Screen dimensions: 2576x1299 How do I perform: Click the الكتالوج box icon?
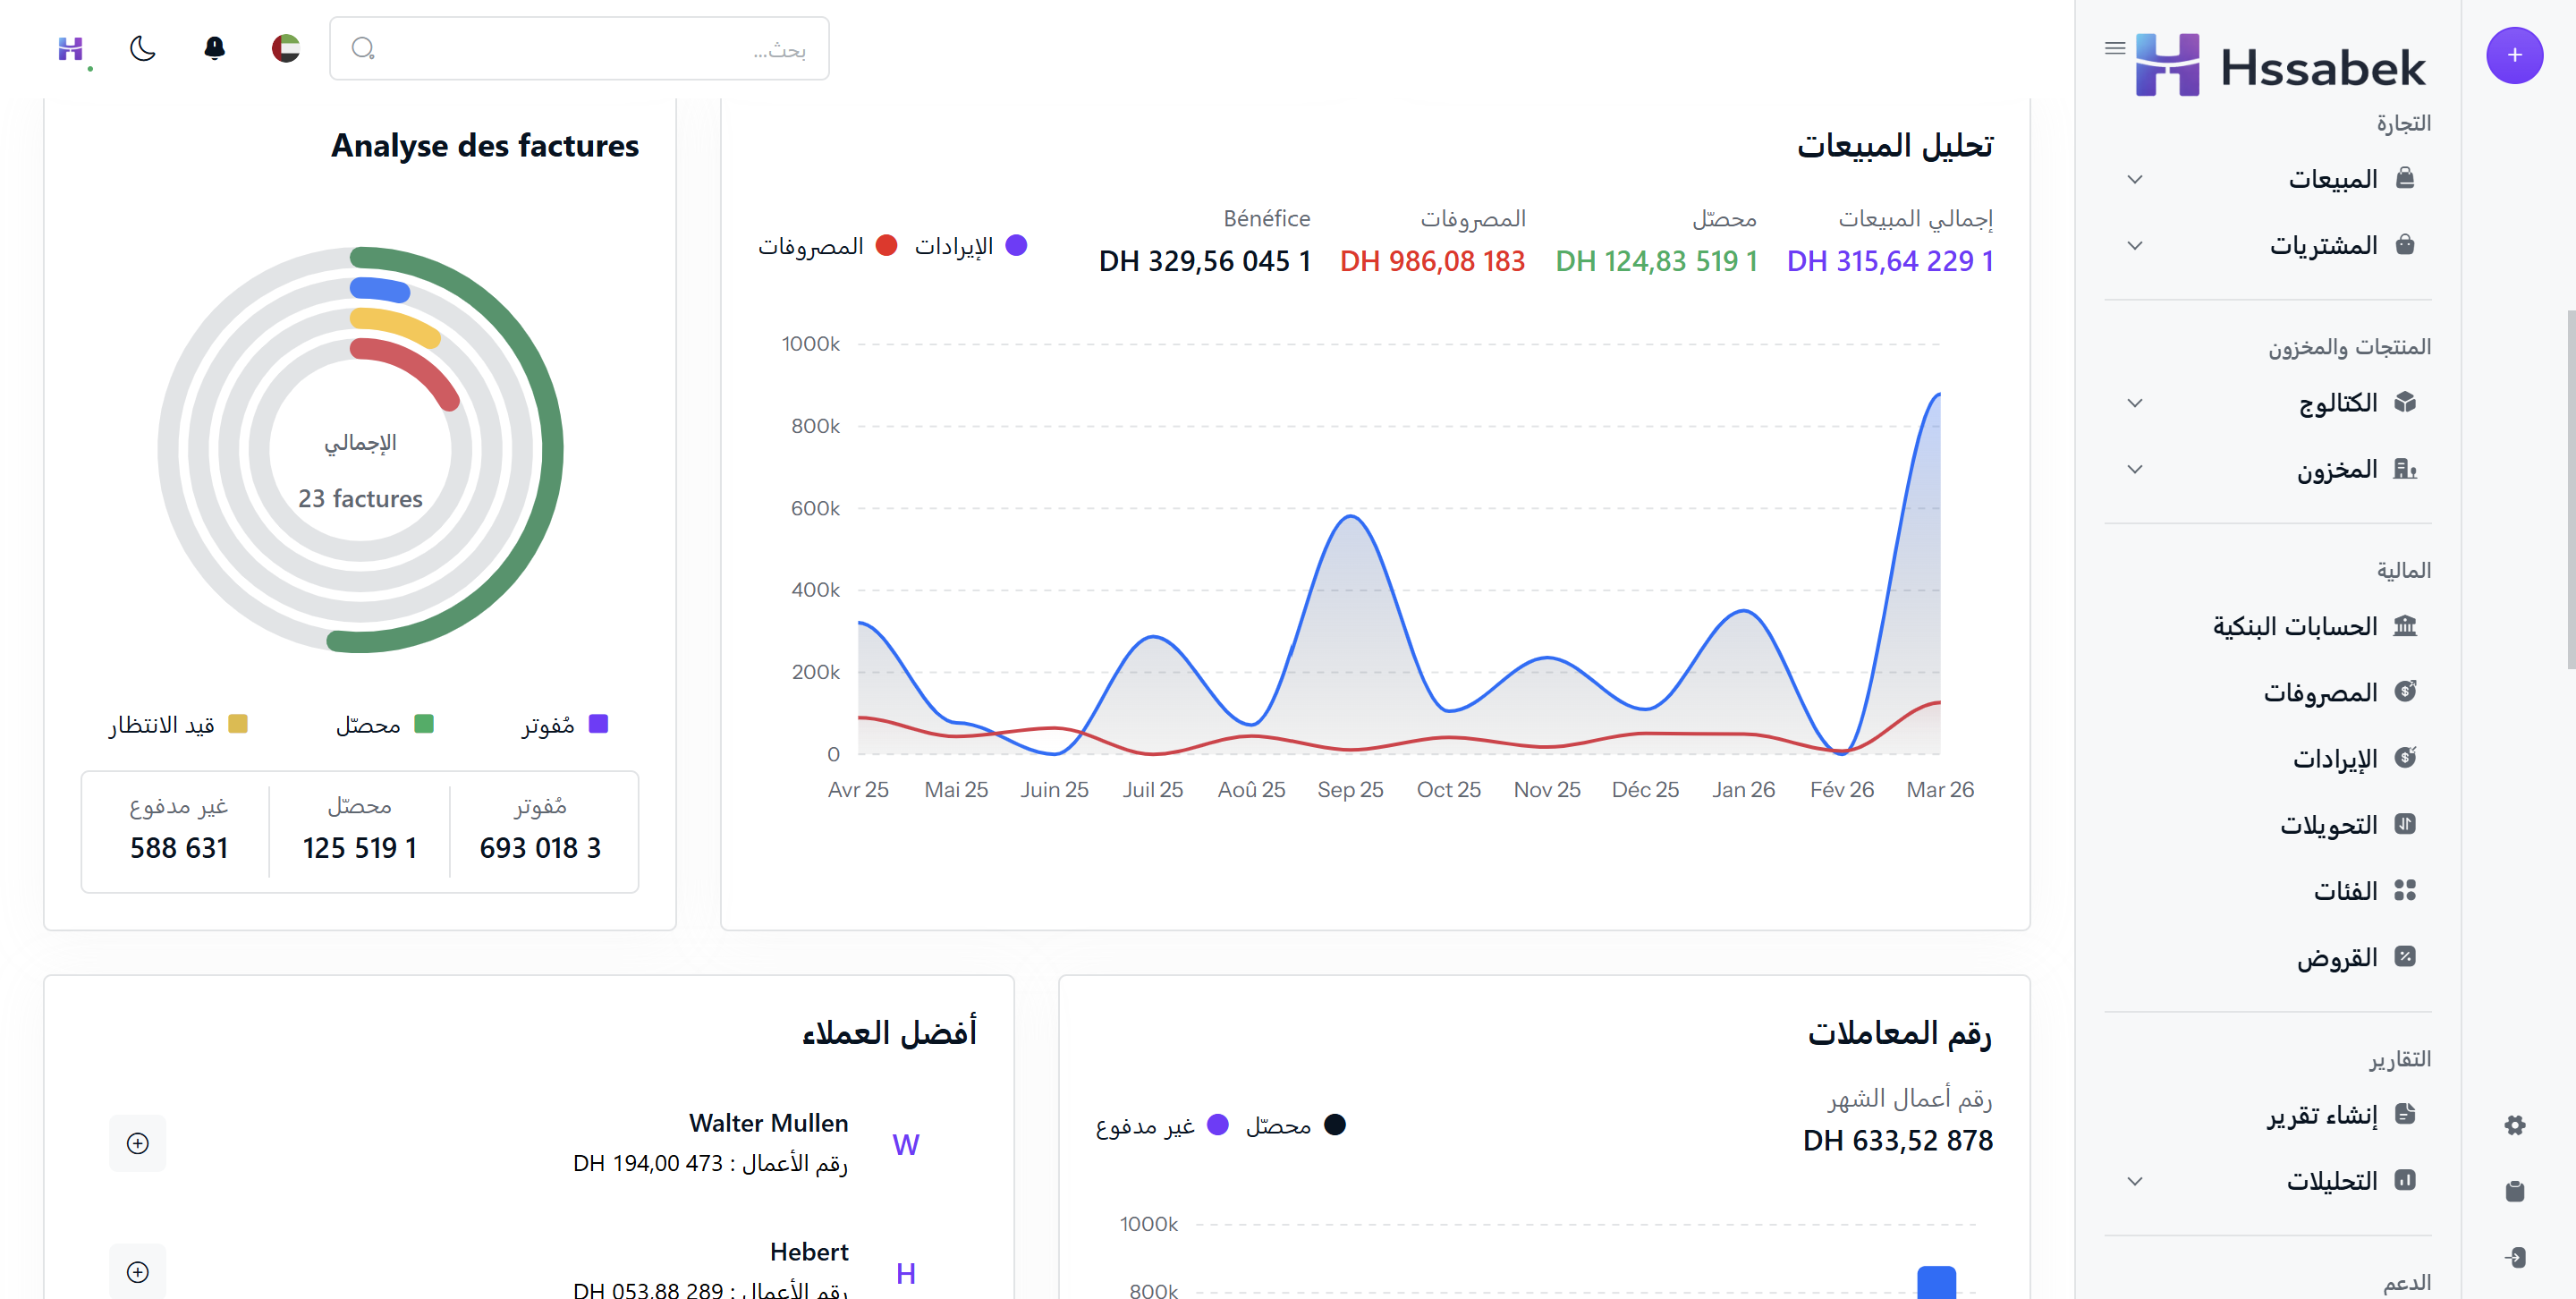point(2404,402)
